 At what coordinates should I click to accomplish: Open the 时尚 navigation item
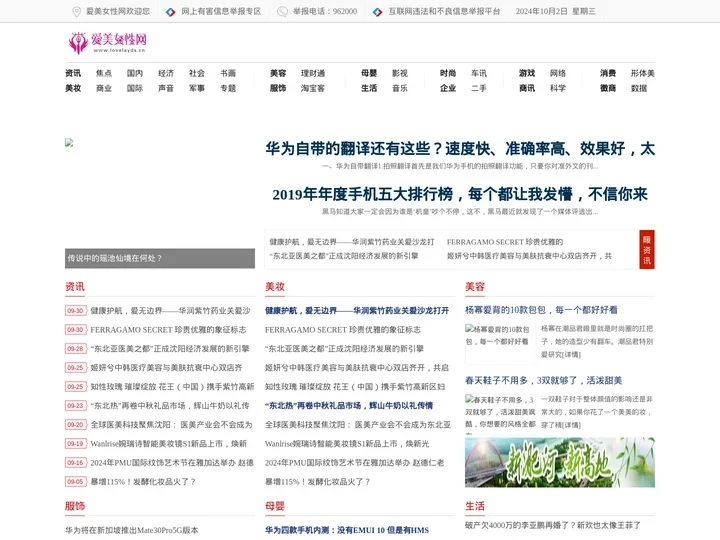coord(448,73)
